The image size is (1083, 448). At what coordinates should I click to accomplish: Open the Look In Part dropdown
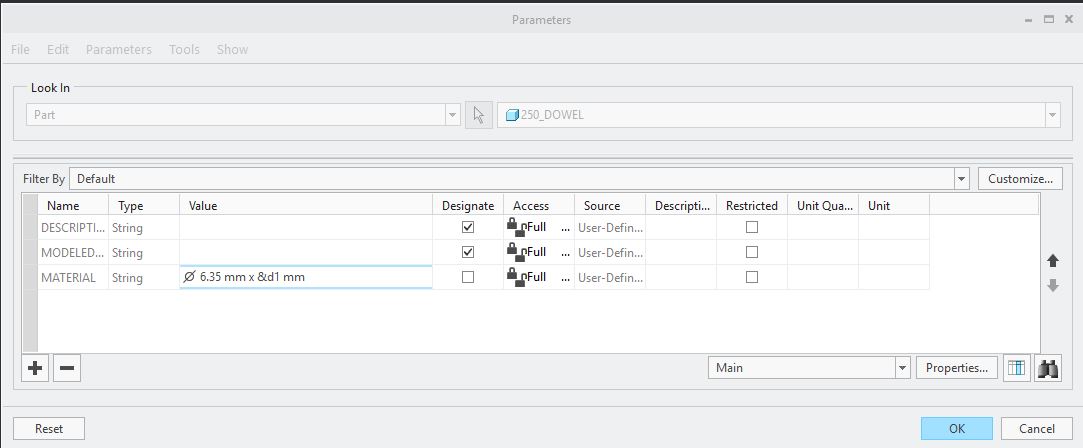click(x=453, y=115)
